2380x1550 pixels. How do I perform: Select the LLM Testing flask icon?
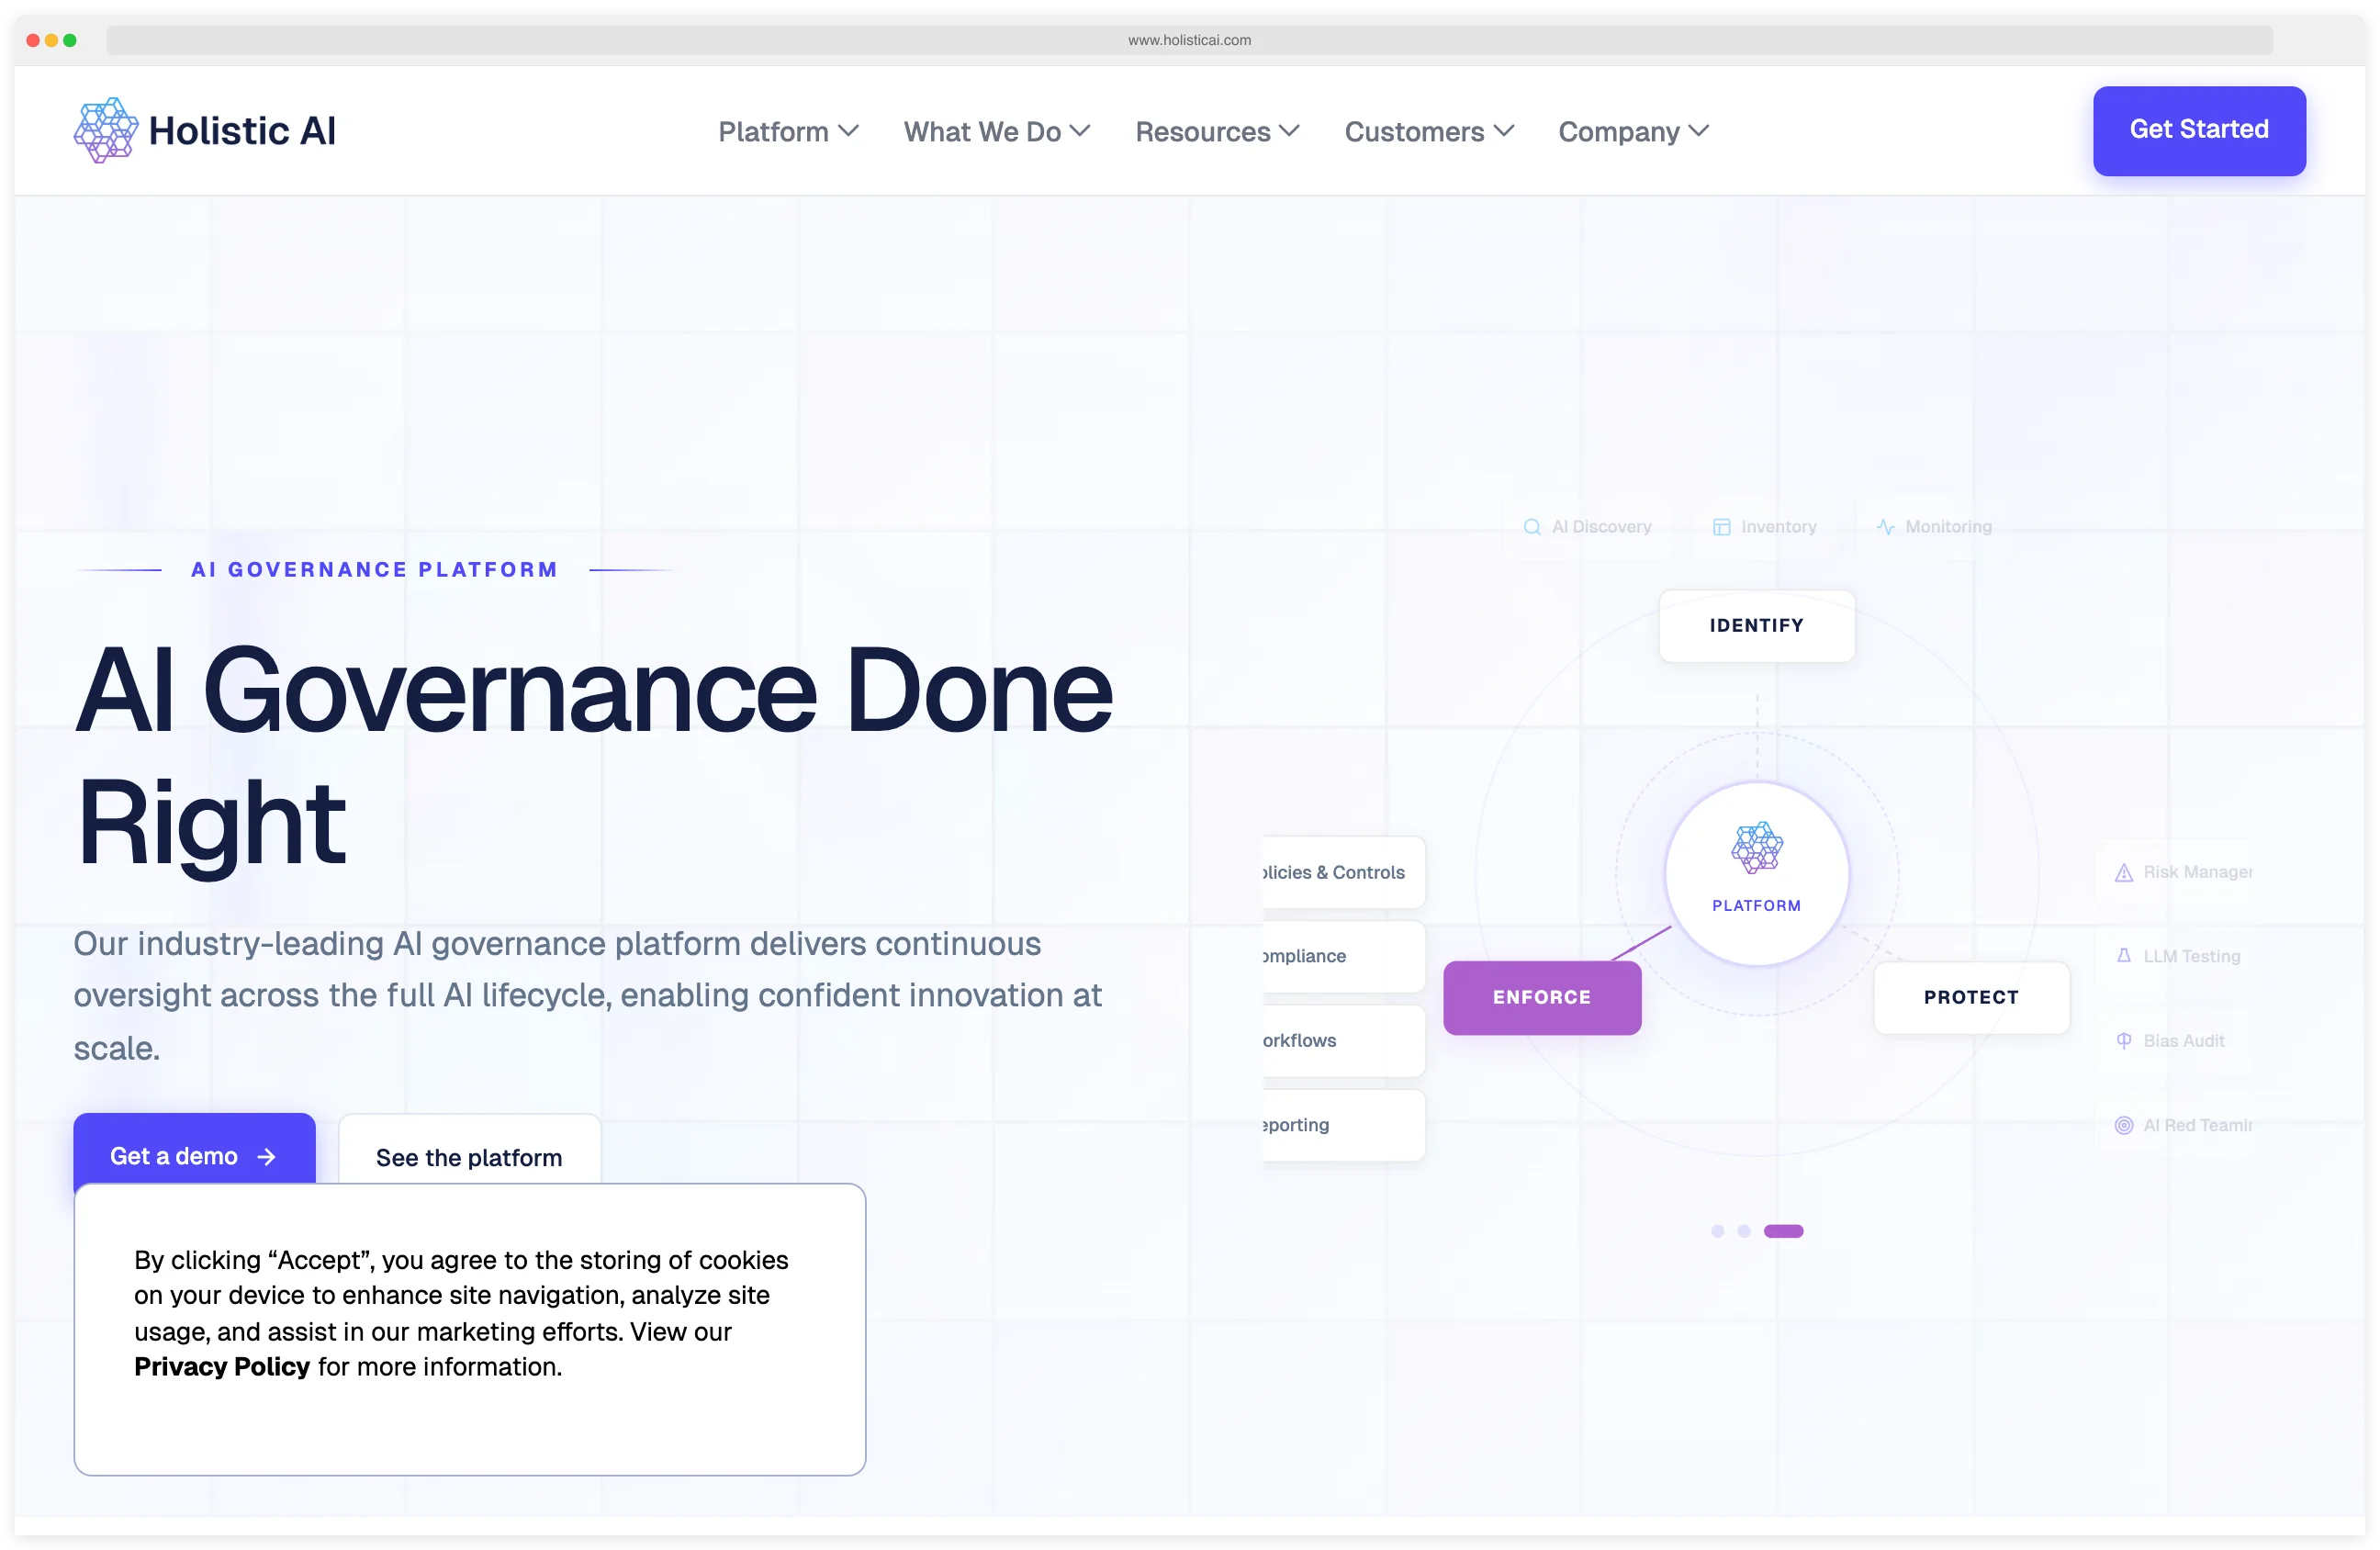[2124, 956]
